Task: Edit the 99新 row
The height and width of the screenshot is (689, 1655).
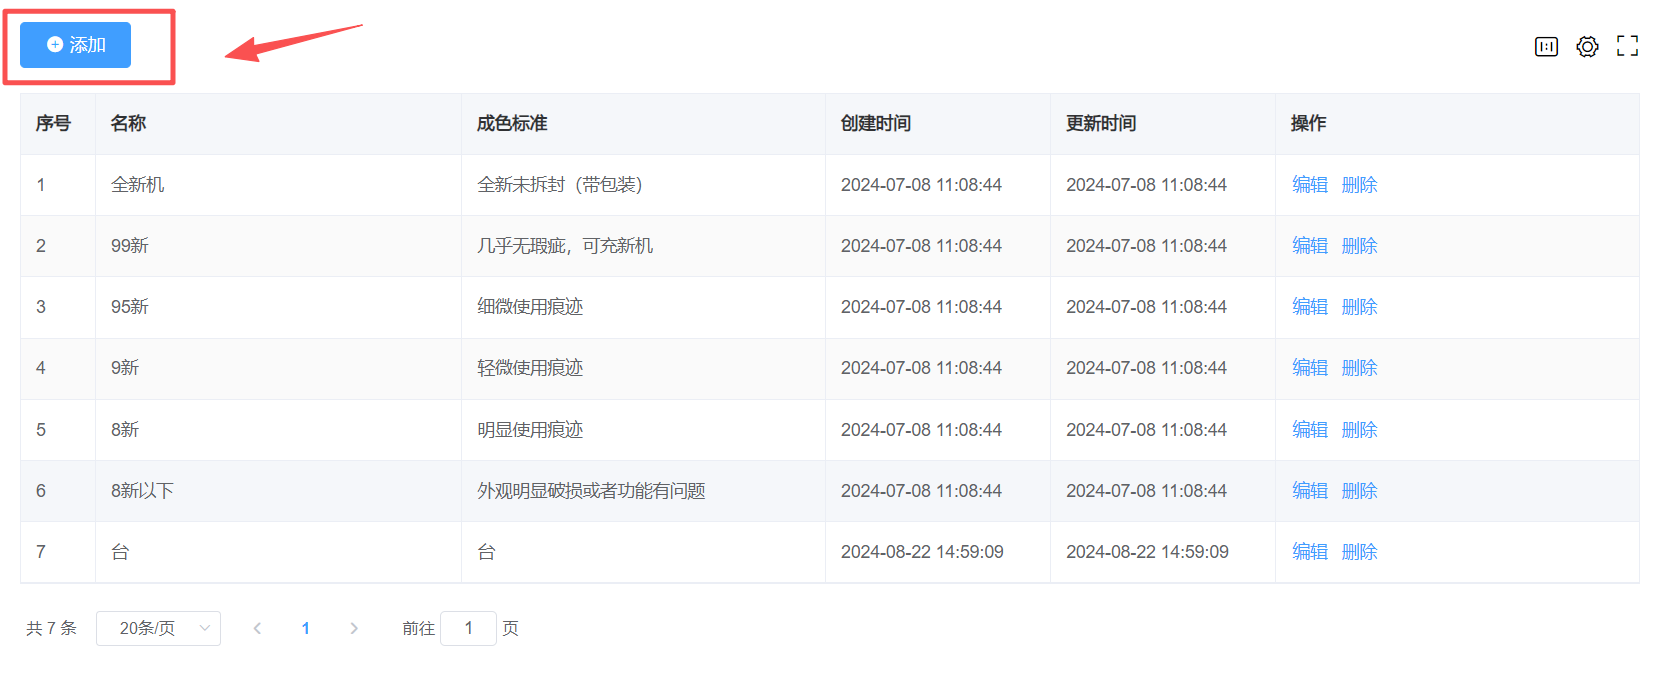Action: (x=1309, y=246)
